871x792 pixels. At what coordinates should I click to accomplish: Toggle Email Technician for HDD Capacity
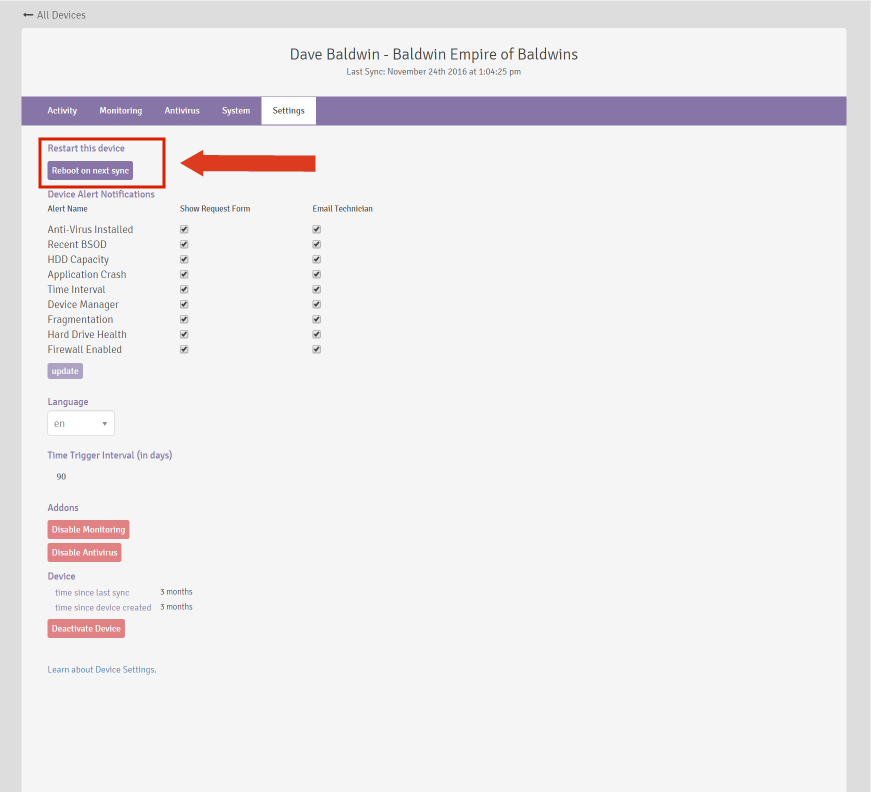click(x=317, y=259)
